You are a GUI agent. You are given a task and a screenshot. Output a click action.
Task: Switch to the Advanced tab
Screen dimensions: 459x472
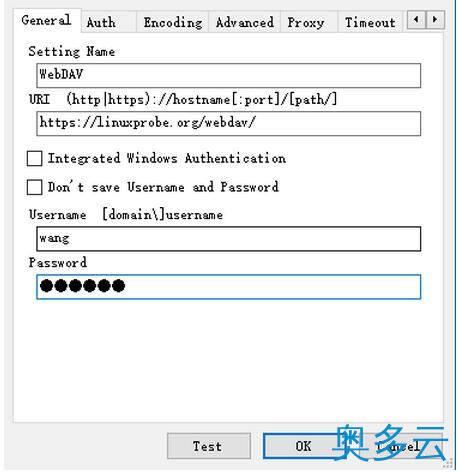tap(245, 22)
